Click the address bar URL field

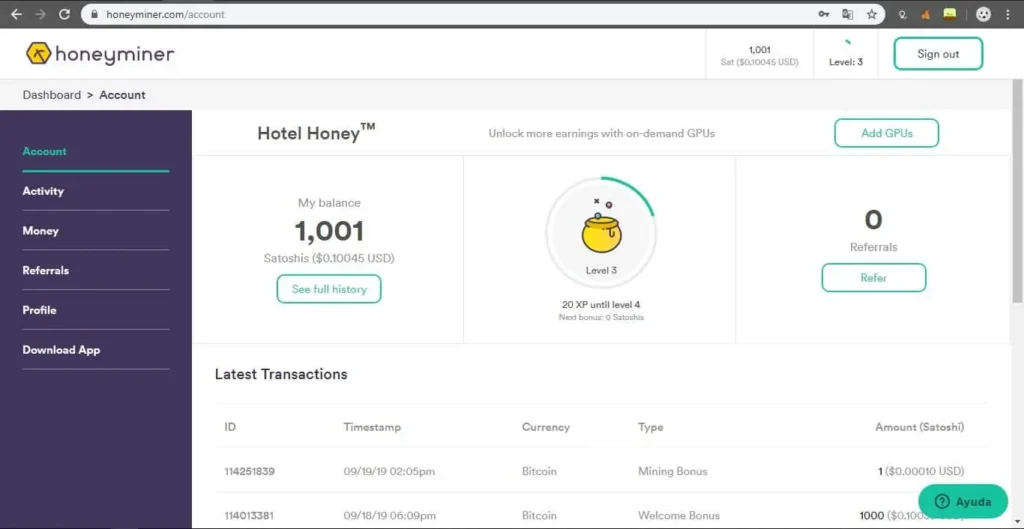[x=457, y=14]
